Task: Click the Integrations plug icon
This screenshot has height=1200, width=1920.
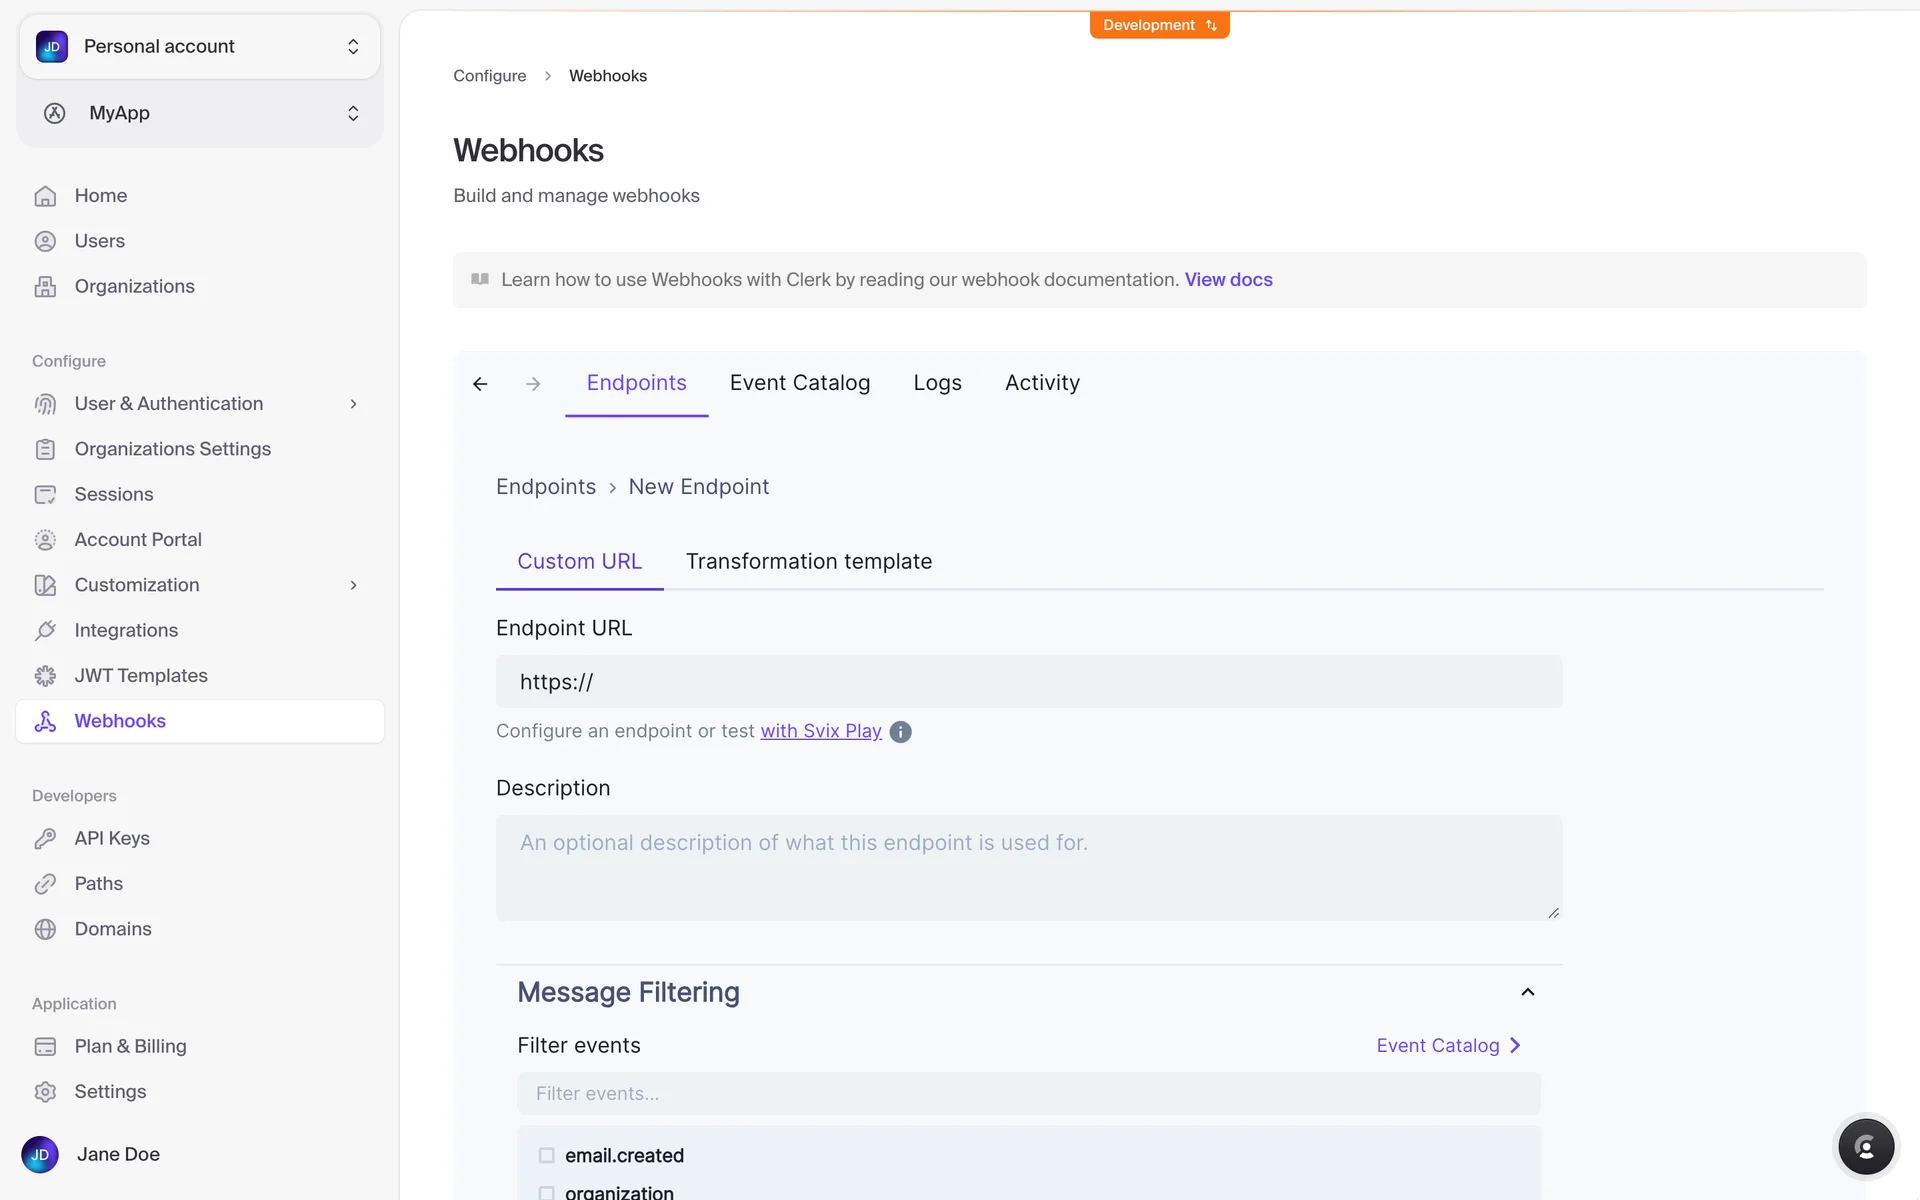Action: point(45,631)
